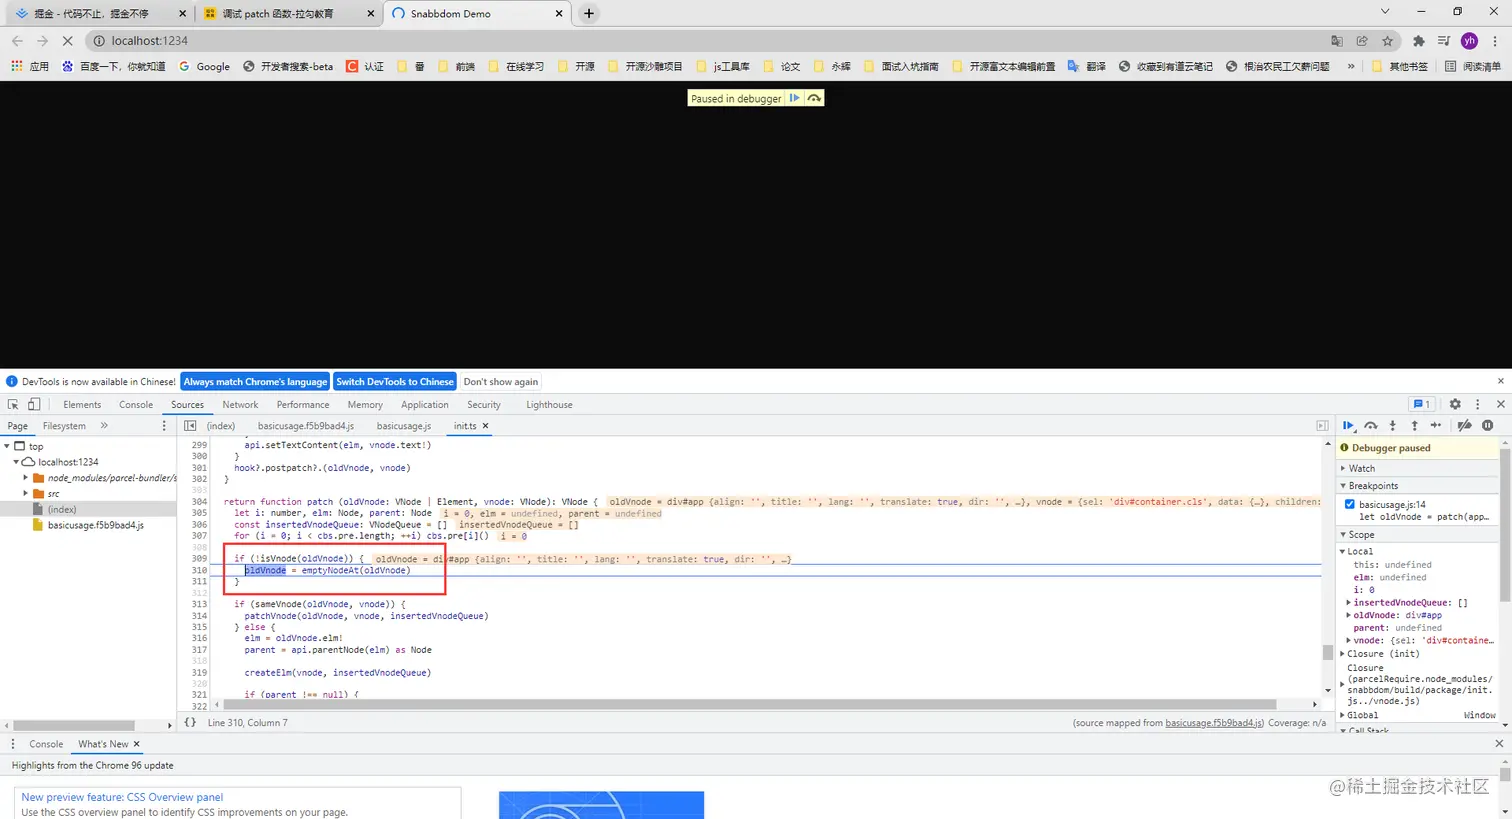1512x819 pixels.
Task: Resume script execution in debugger sidebar
Action: [1349, 426]
